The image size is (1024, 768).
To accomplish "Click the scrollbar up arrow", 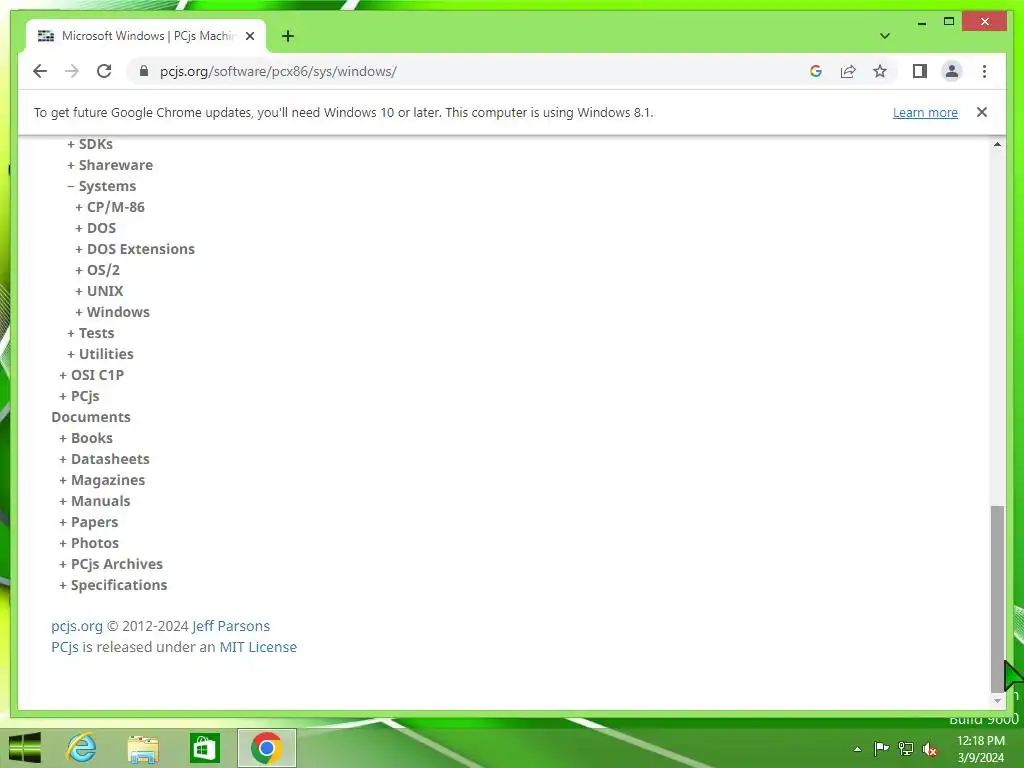I will coord(997,144).
